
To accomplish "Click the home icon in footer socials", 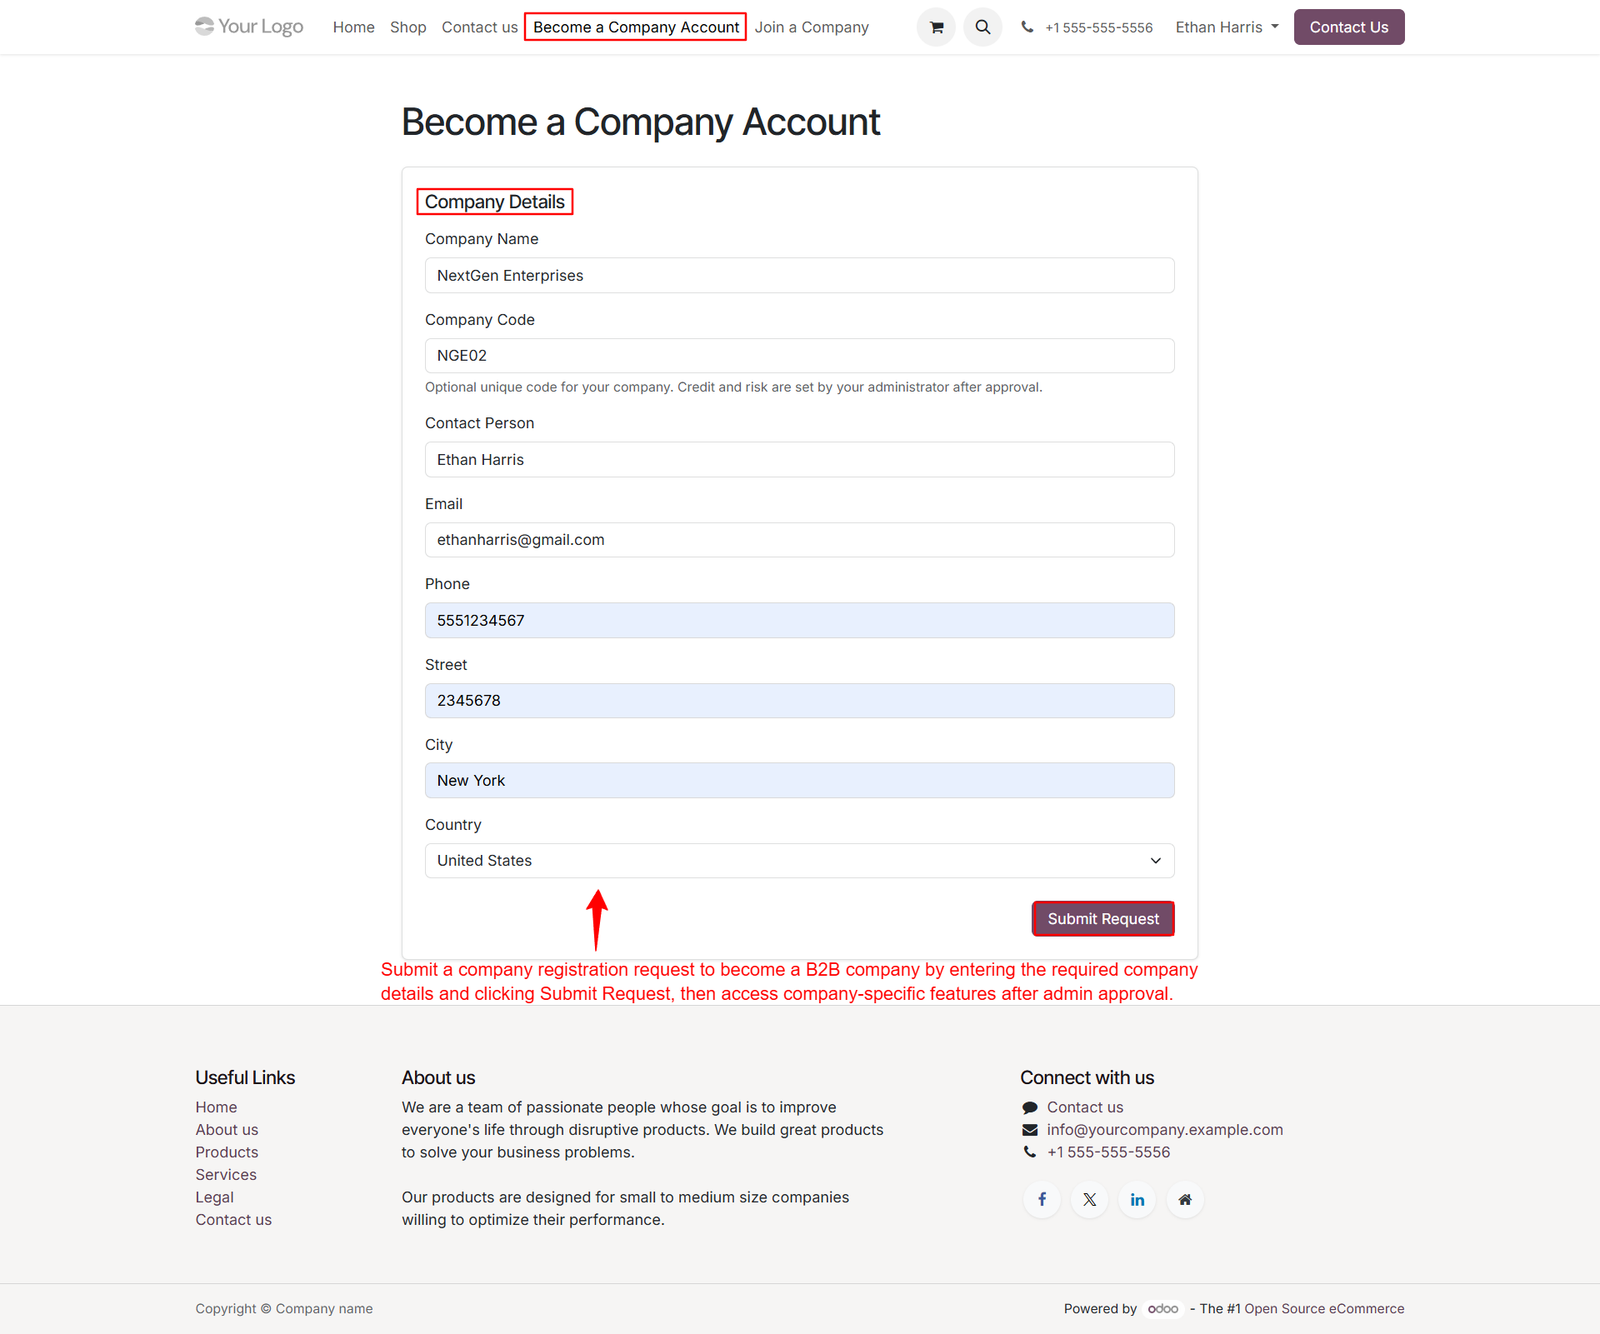I will coord(1185,1199).
